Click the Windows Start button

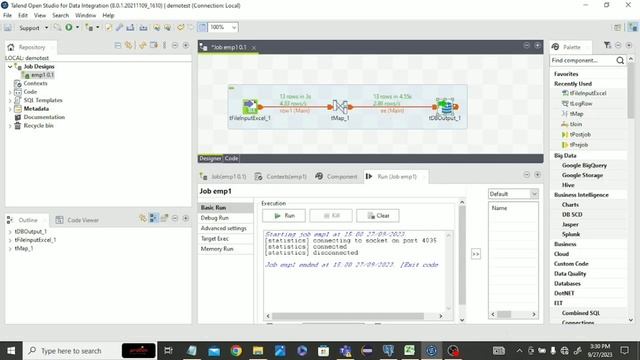tap(11, 351)
